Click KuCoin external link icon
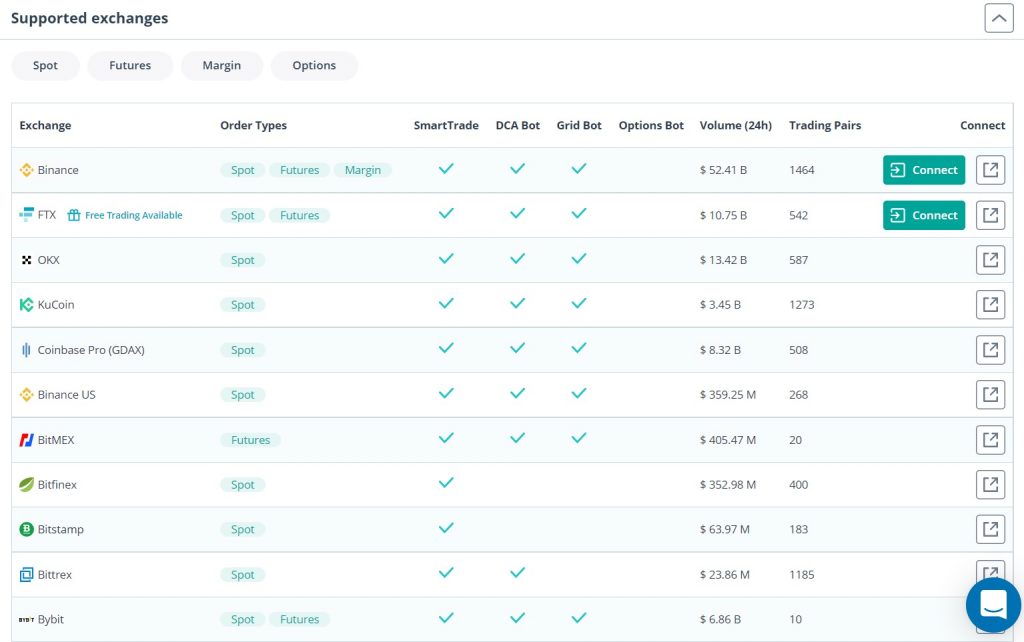Image resolution: width=1024 pixels, height=642 pixels. tap(990, 305)
